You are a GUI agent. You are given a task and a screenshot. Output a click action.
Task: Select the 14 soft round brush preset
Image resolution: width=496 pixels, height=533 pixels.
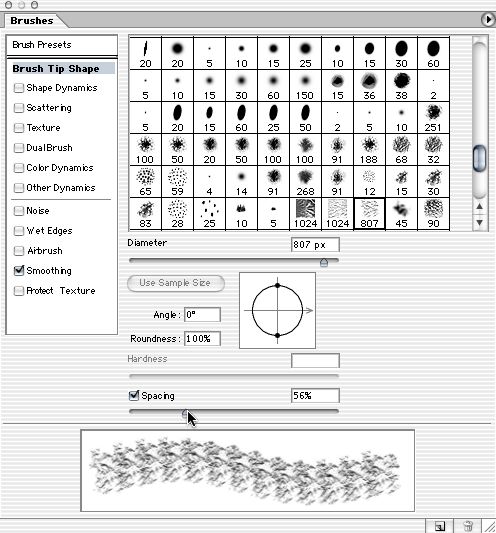pos(241,182)
